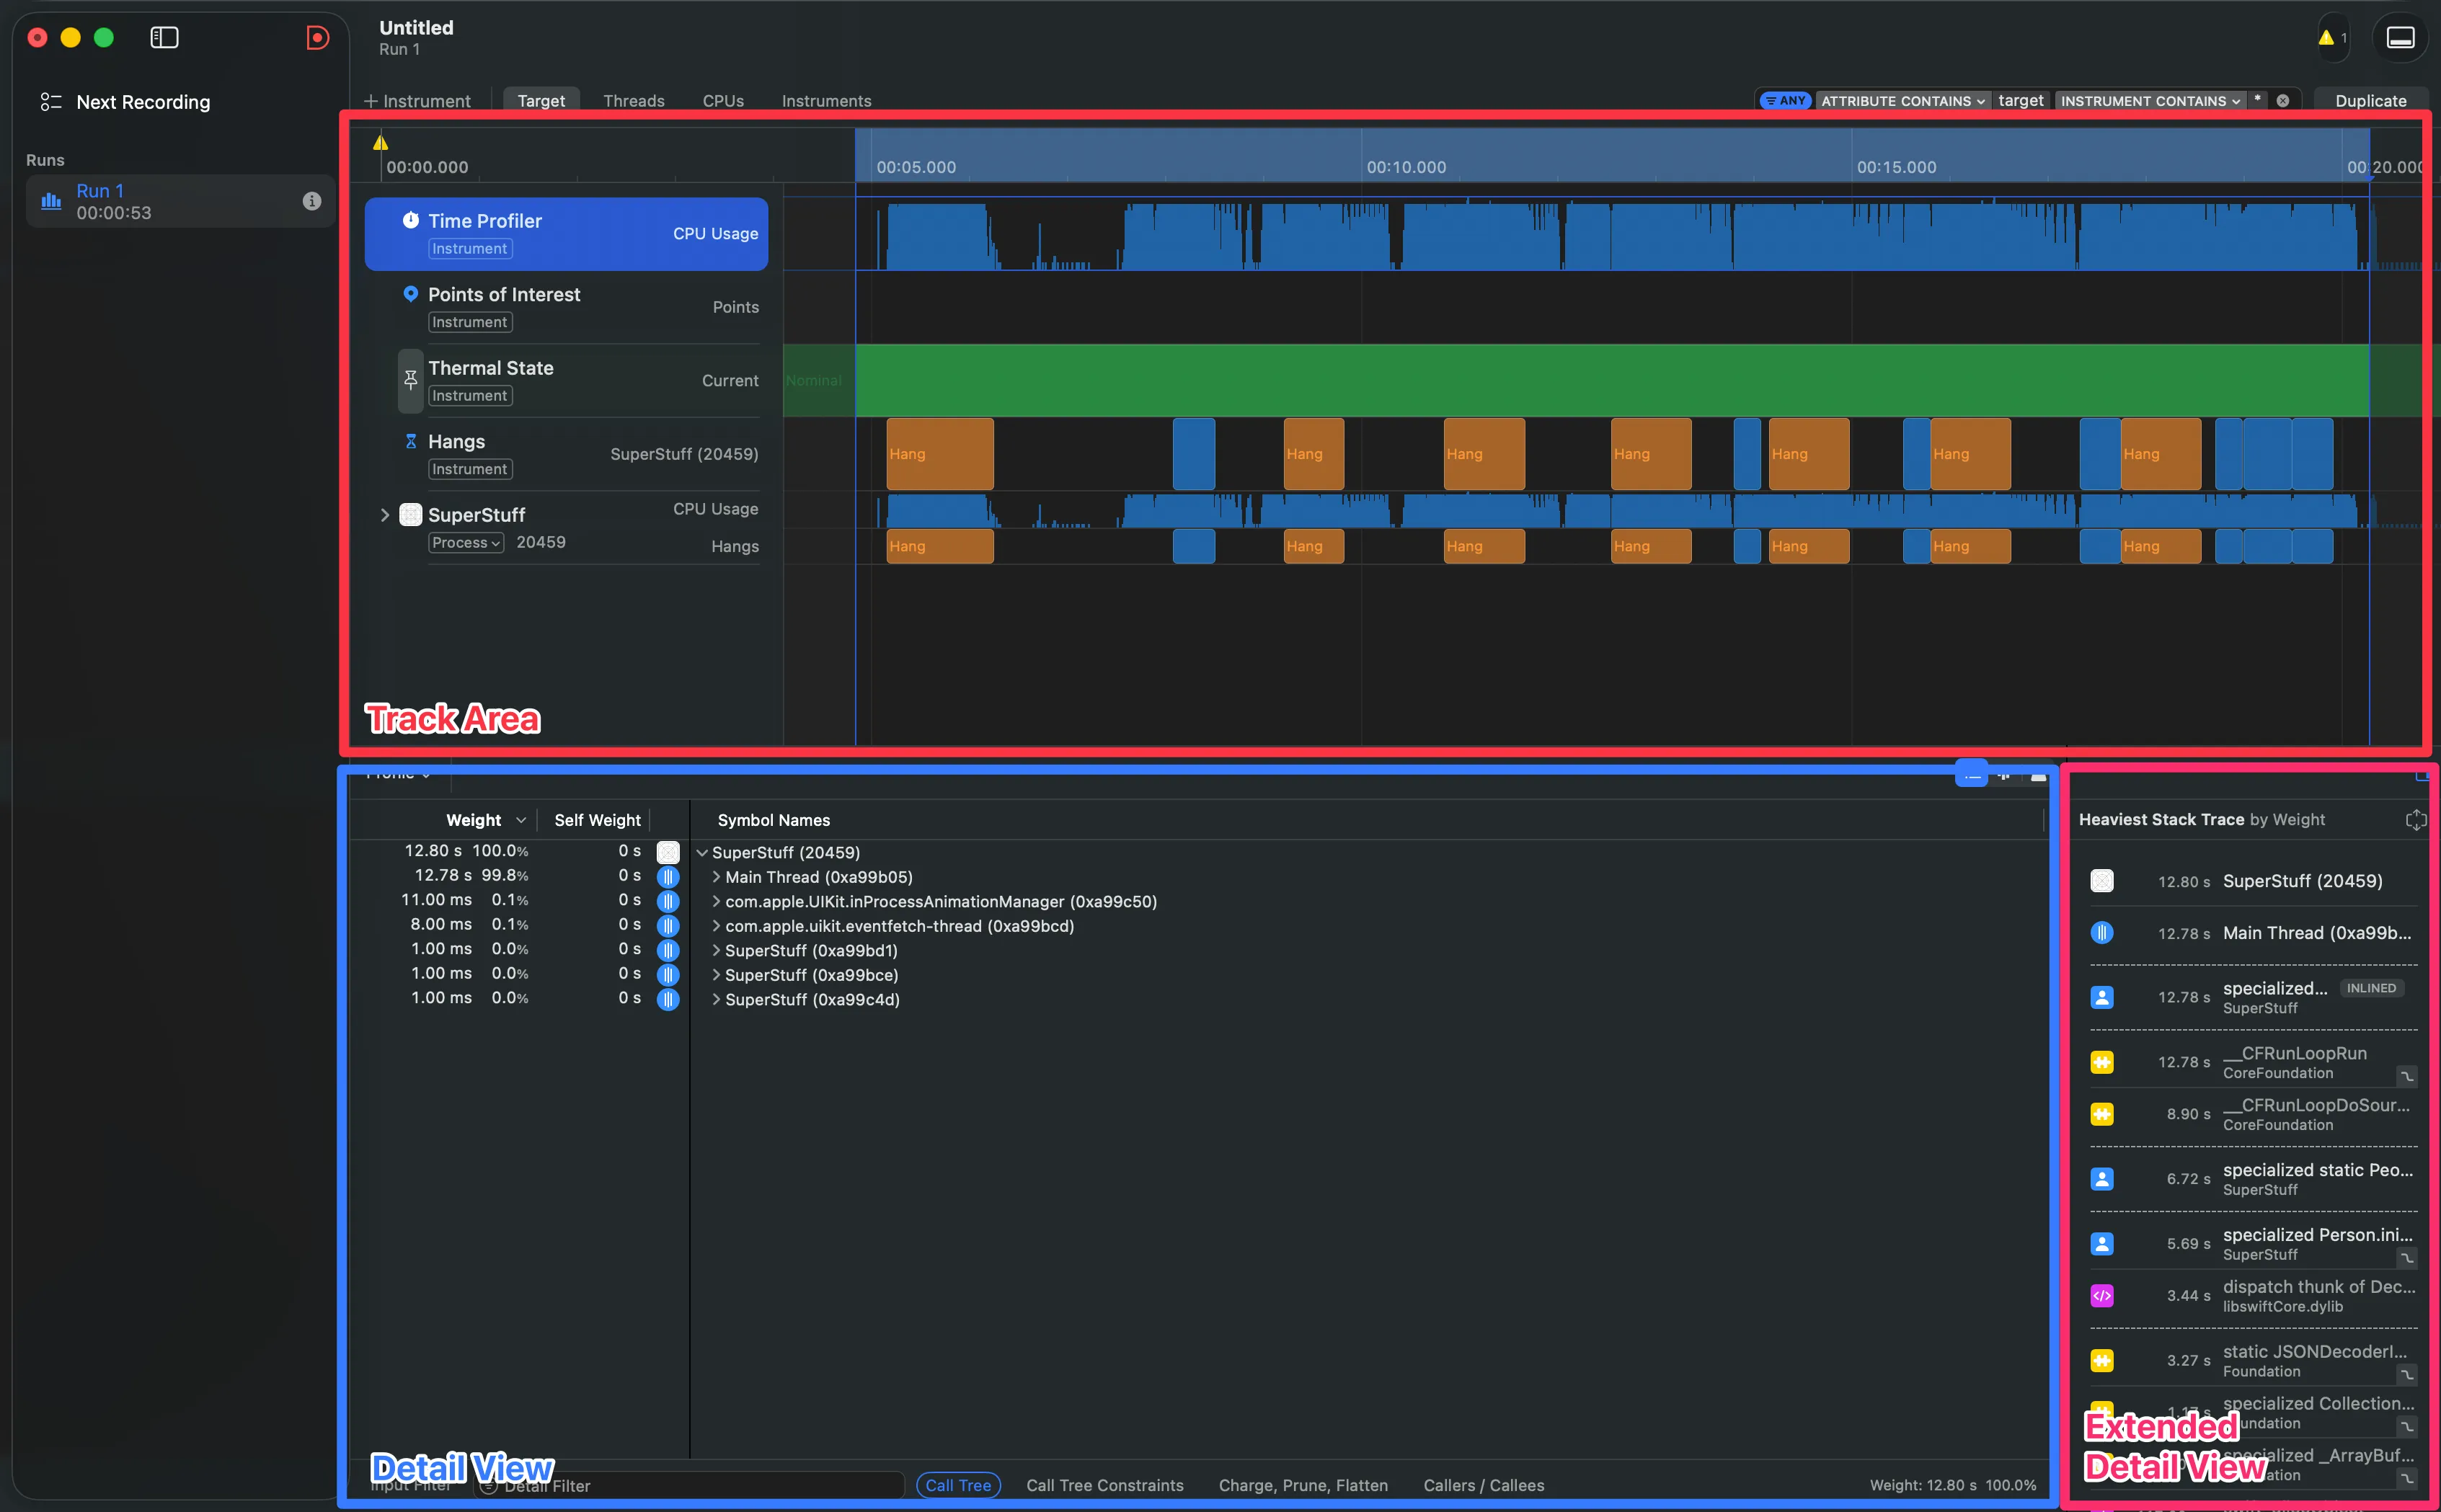Toggle the sidebar visibility icon
2441x1512 pixels.
[164, 38]
